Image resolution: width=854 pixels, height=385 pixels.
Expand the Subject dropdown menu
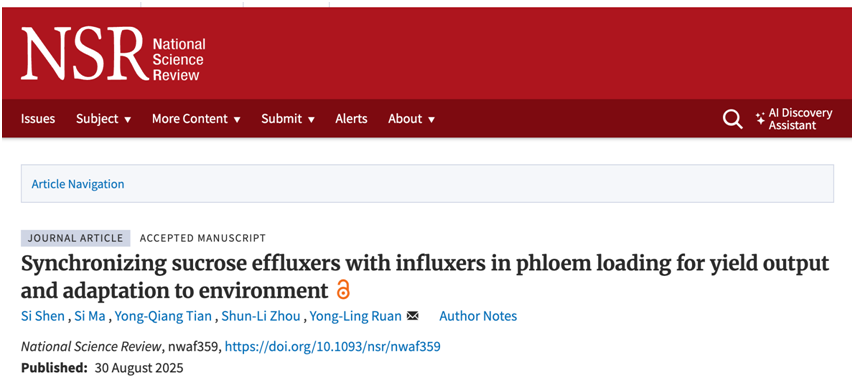pos(103,119)
